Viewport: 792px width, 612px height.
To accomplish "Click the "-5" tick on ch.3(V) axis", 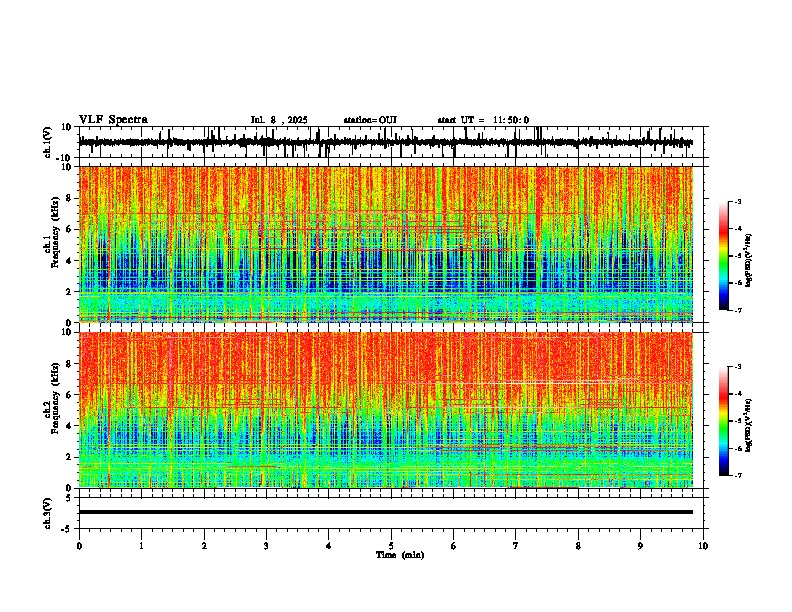I will [67, 529].
